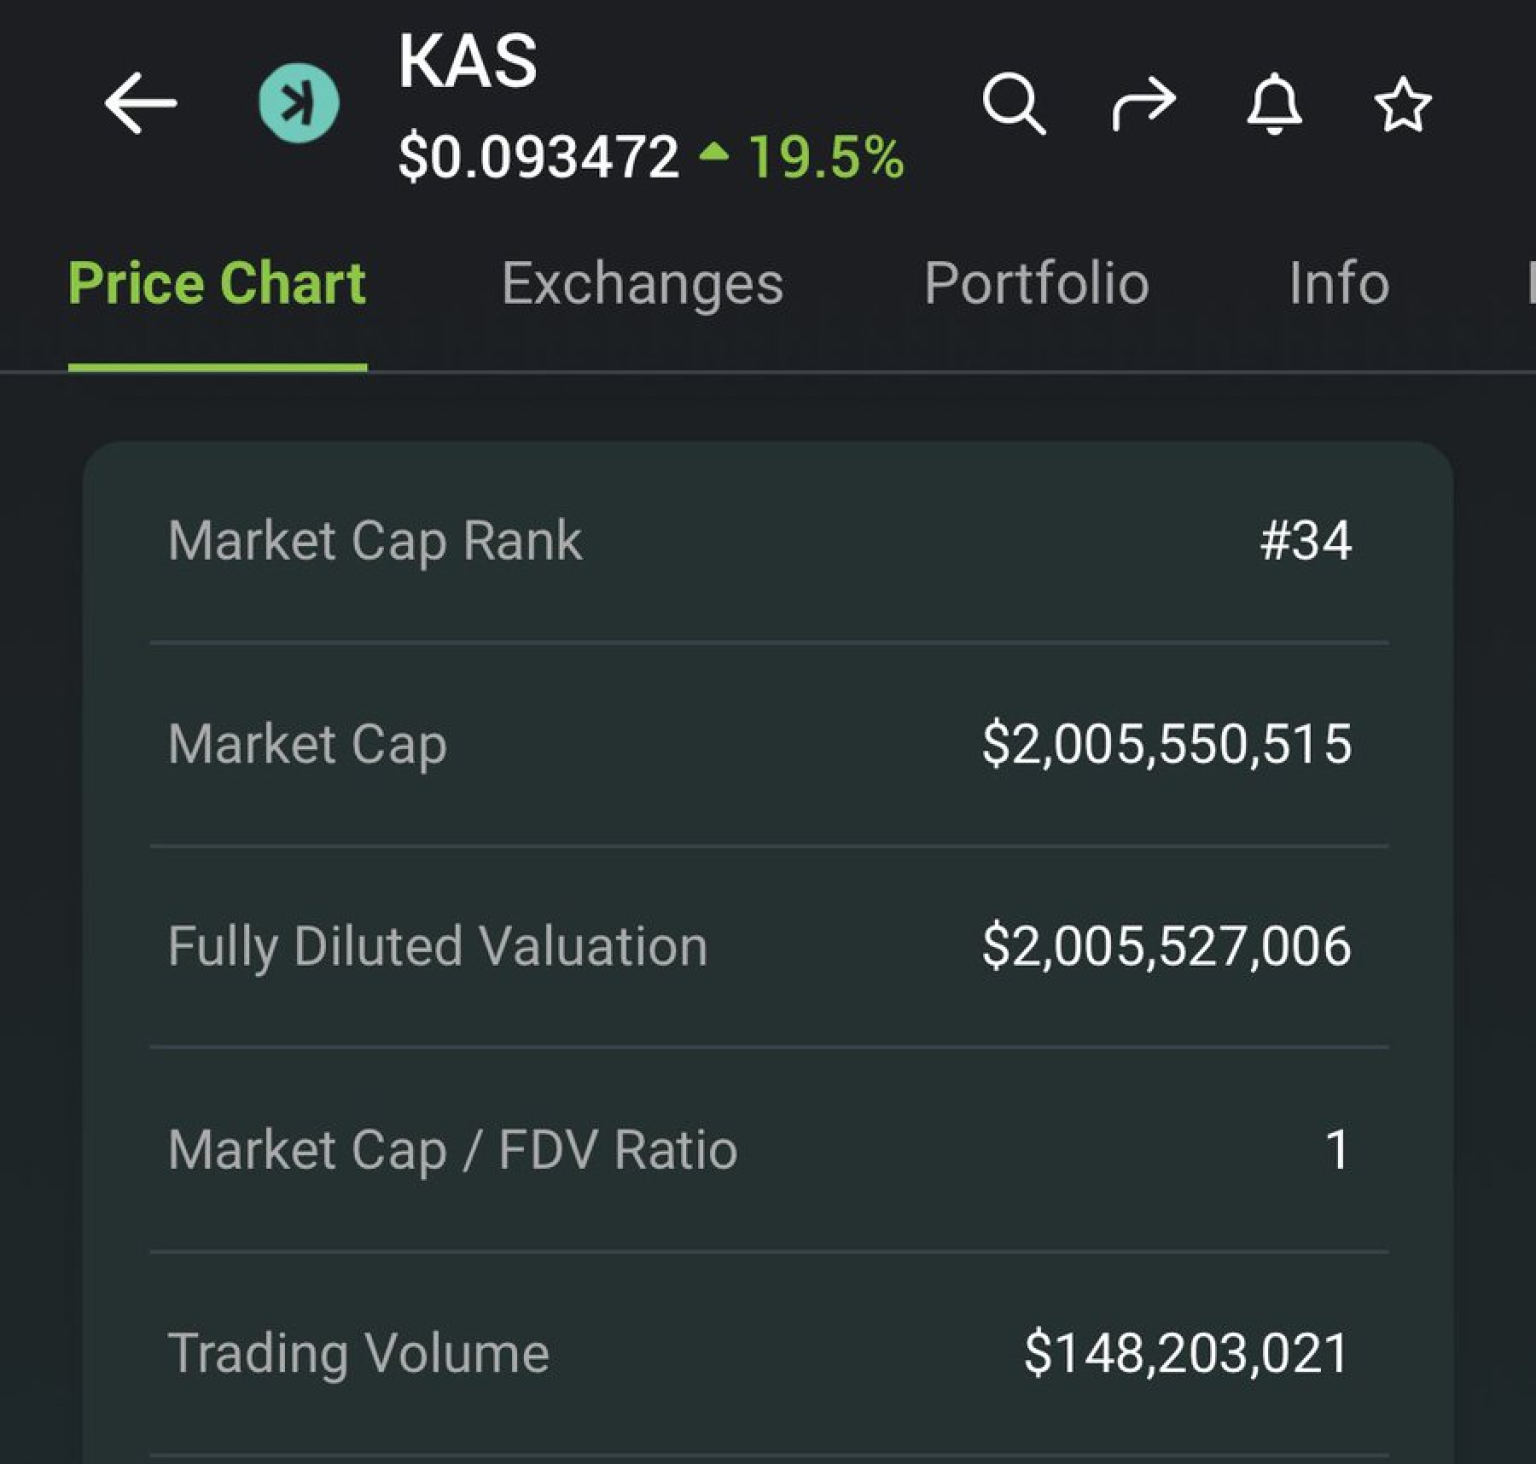1536x1464 pixels.
Task: Open the Portfolio tab
Action: [1037, 282]
